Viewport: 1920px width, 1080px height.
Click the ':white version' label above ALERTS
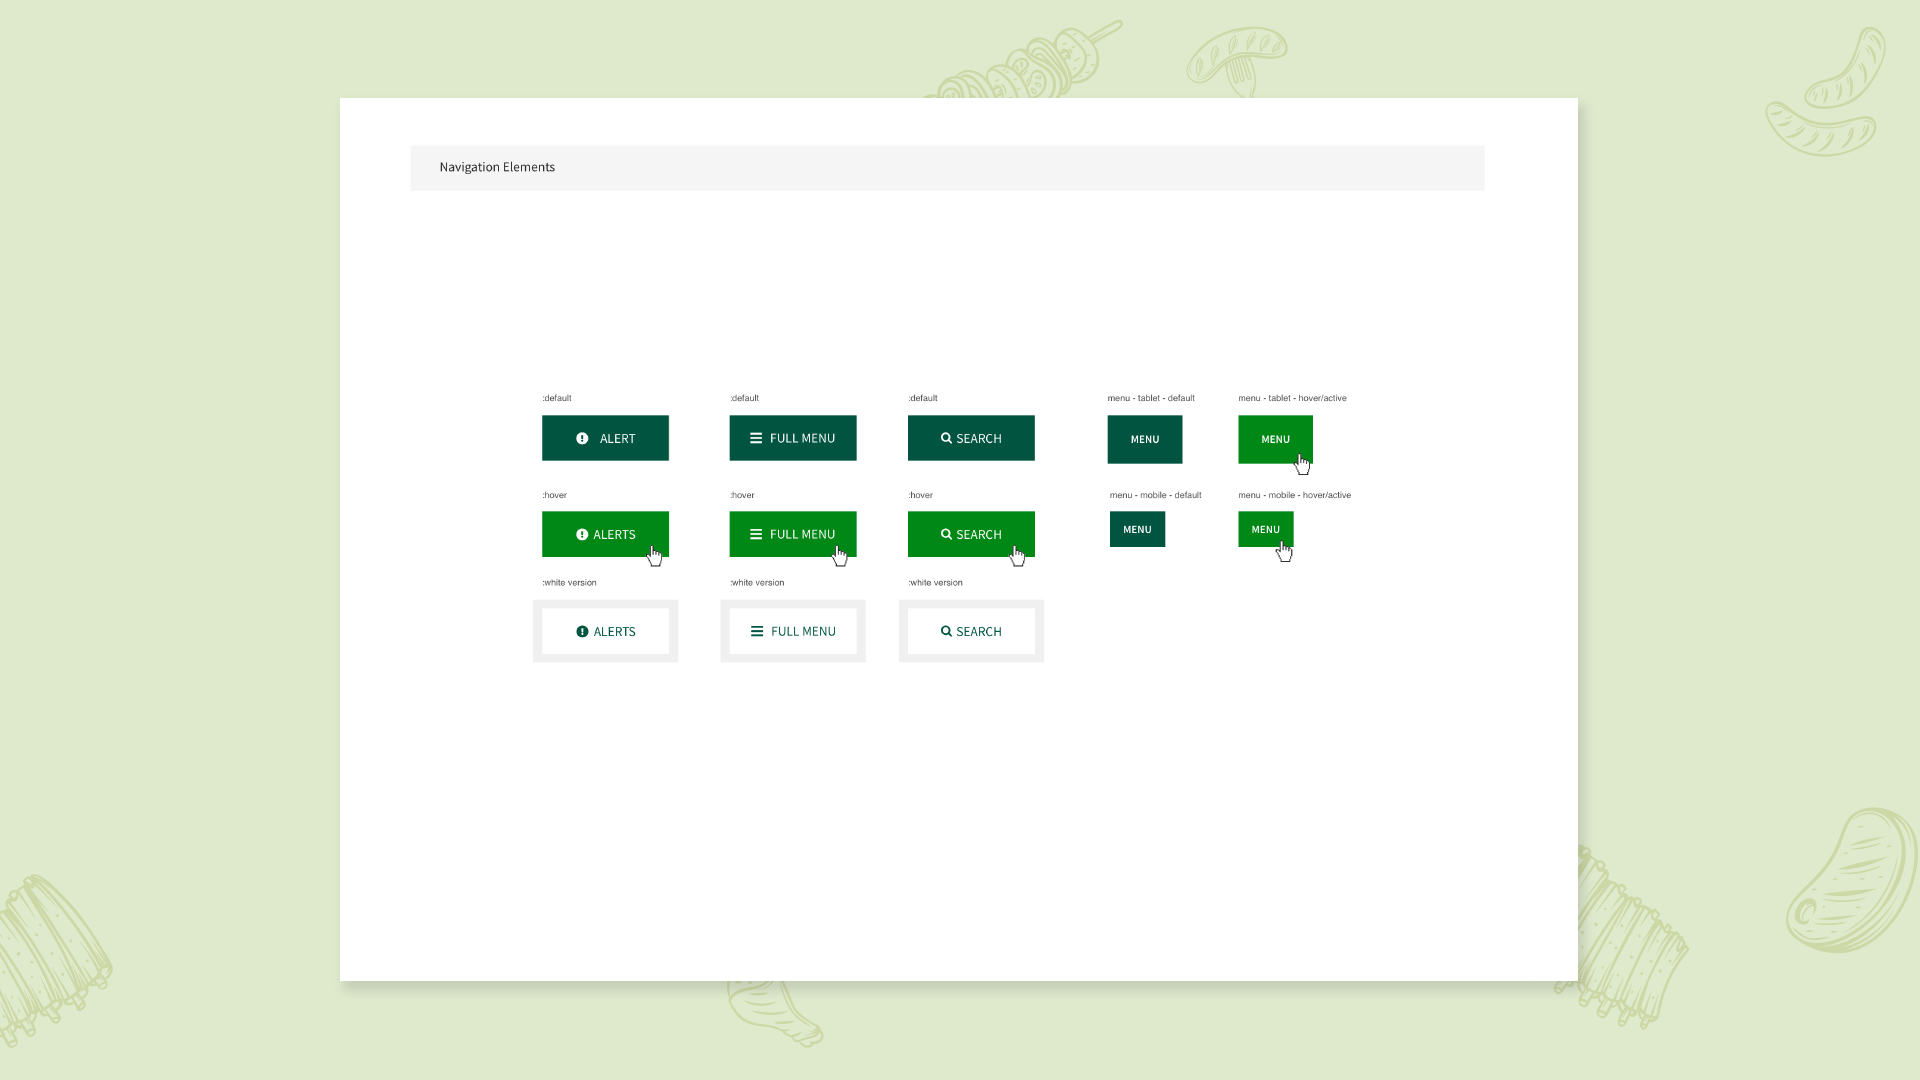569,582
